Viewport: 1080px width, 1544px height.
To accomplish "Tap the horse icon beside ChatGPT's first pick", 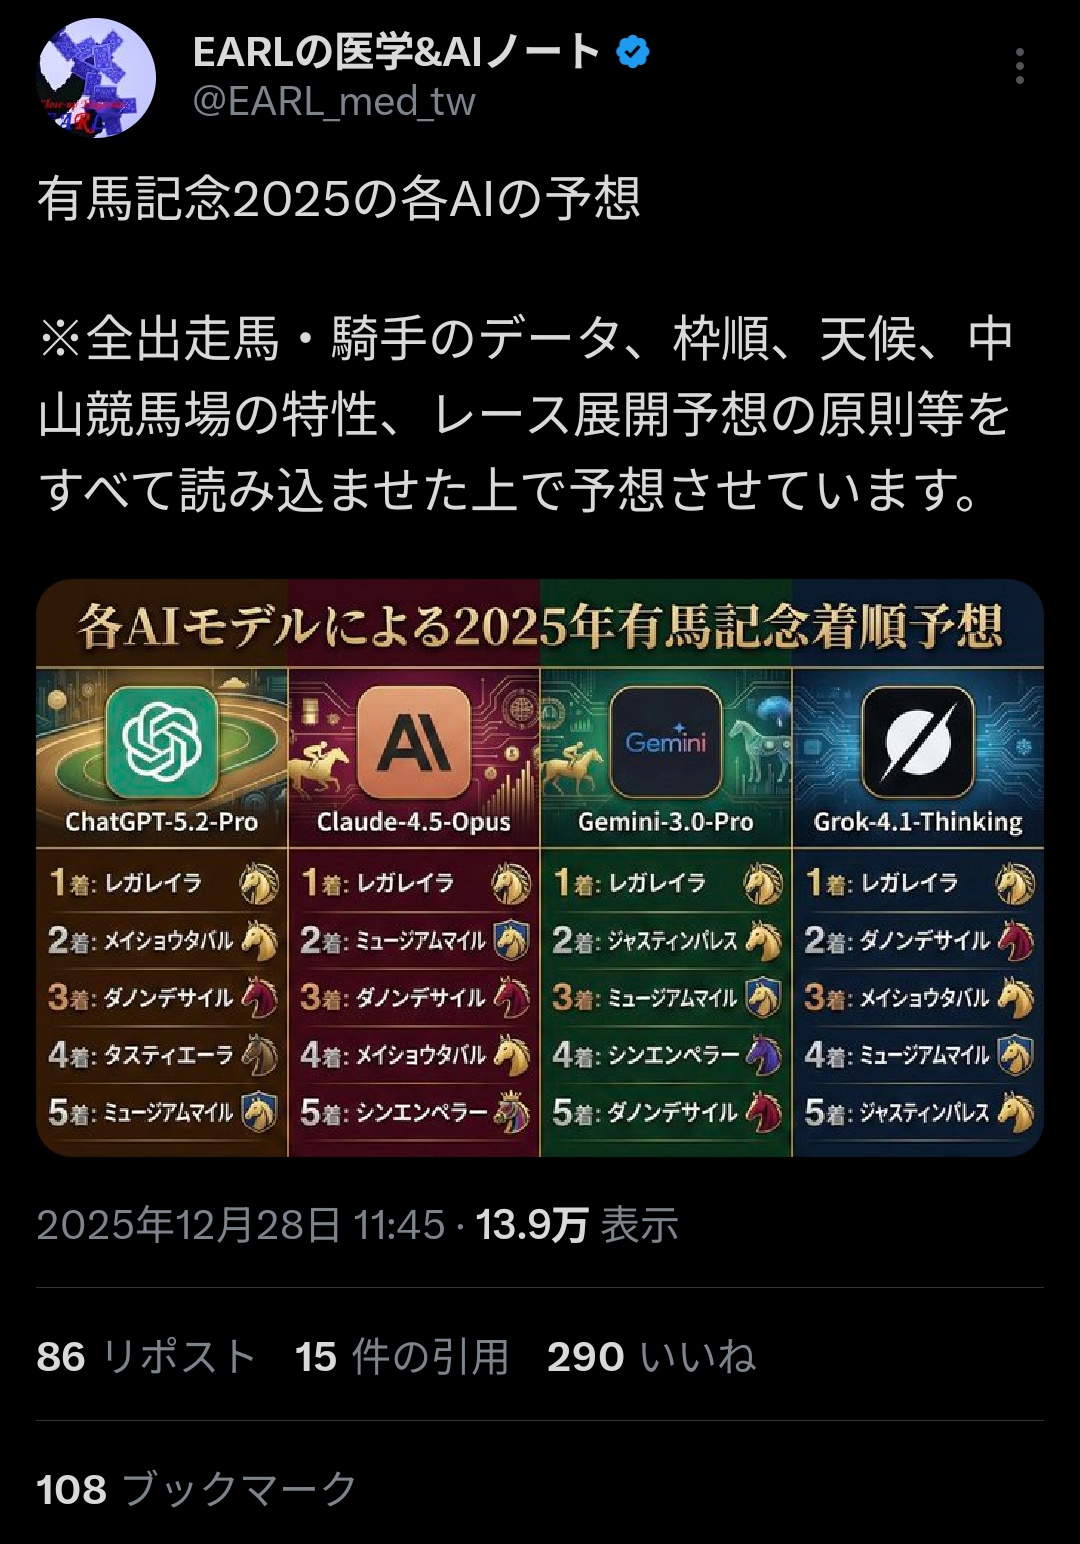I will (x=259, y=883).
